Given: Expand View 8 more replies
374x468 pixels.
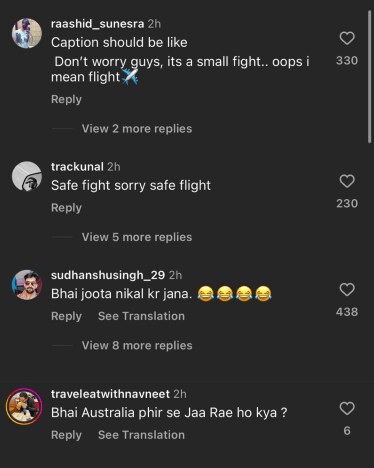Looking at the screenshot, I should click(137, 345).
